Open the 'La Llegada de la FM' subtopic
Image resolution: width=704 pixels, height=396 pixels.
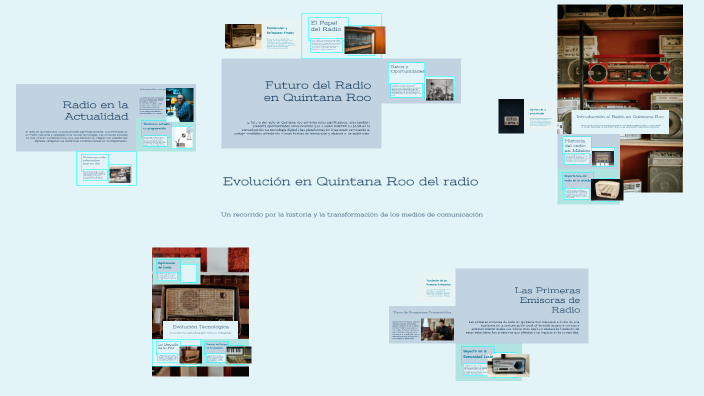[168, 346]
